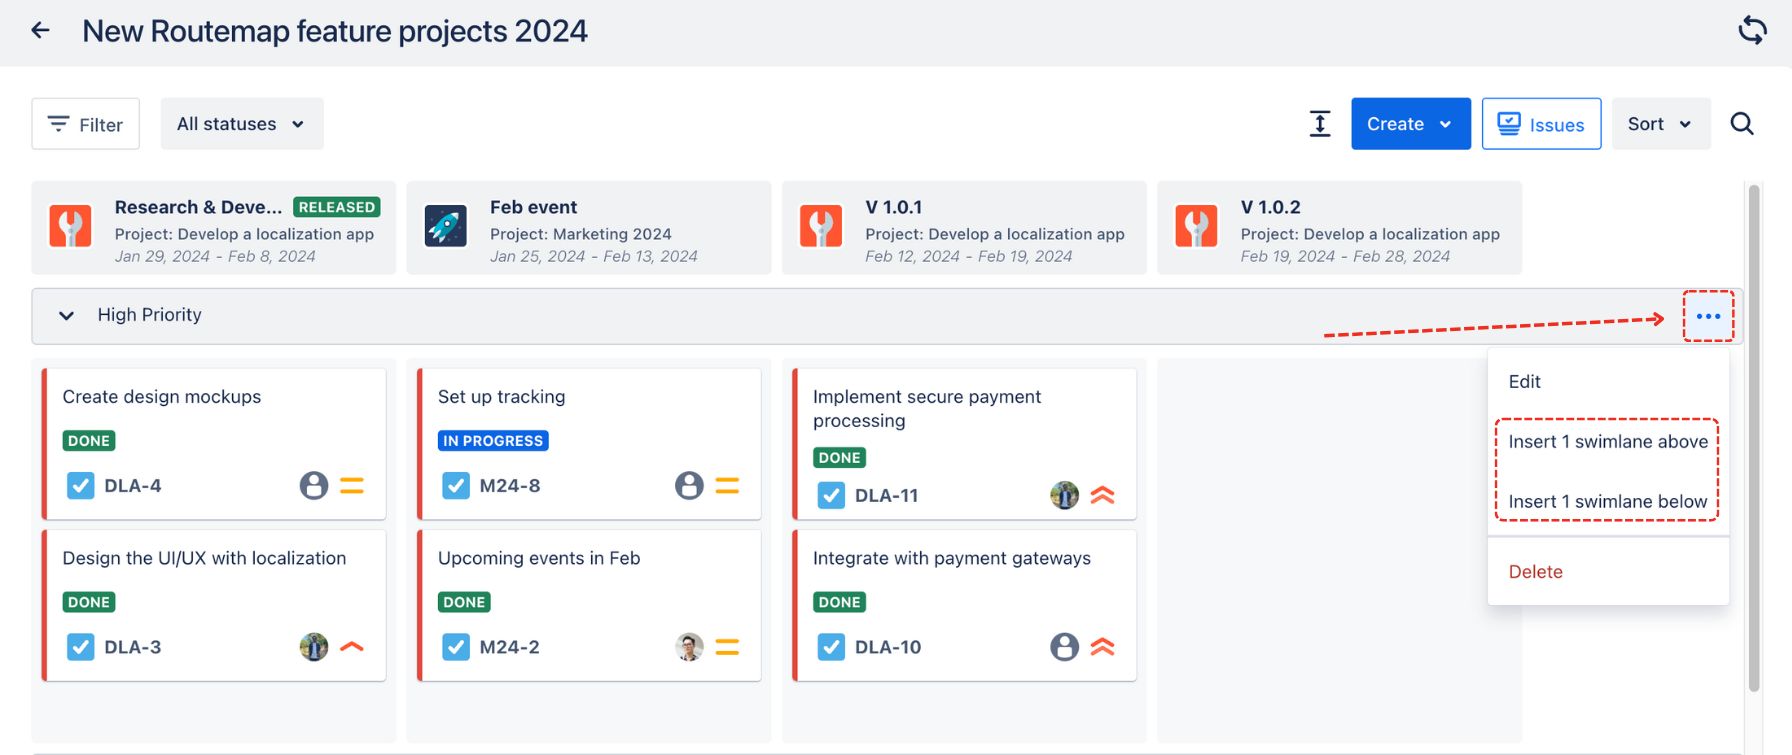Viewport: 1792px width, 755px height.
Task: Open the Issues panel button
Action: point(1541,124)
